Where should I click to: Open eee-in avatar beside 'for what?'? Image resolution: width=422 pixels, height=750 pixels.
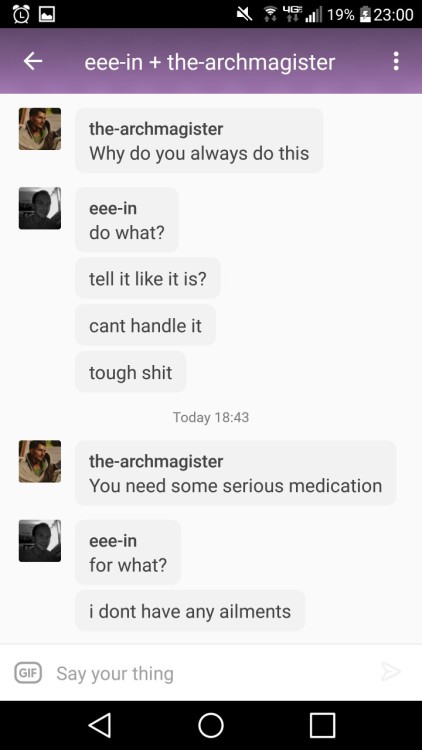coord(40,540)
